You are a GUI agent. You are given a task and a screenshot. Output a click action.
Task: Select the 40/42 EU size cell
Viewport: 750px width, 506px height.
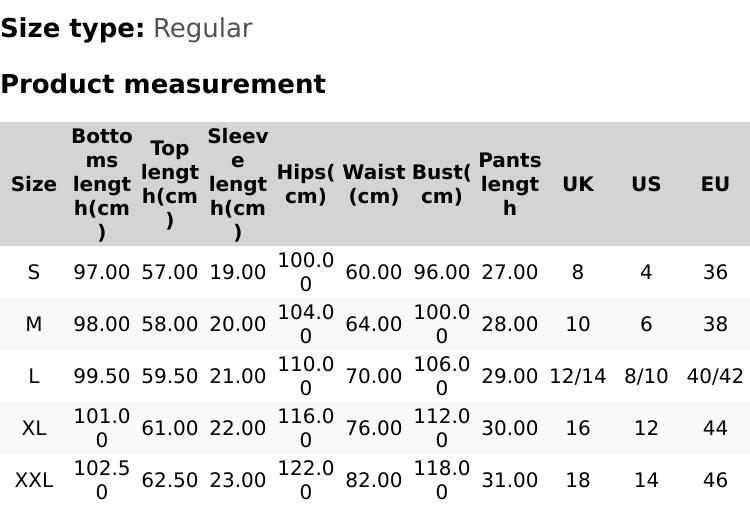(715, 376)
